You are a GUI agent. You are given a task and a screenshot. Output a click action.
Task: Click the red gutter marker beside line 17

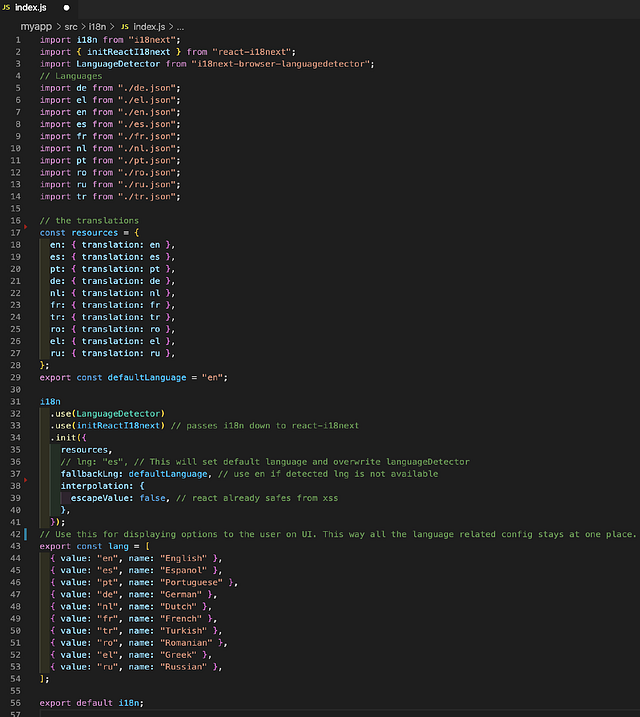(24, 229)
